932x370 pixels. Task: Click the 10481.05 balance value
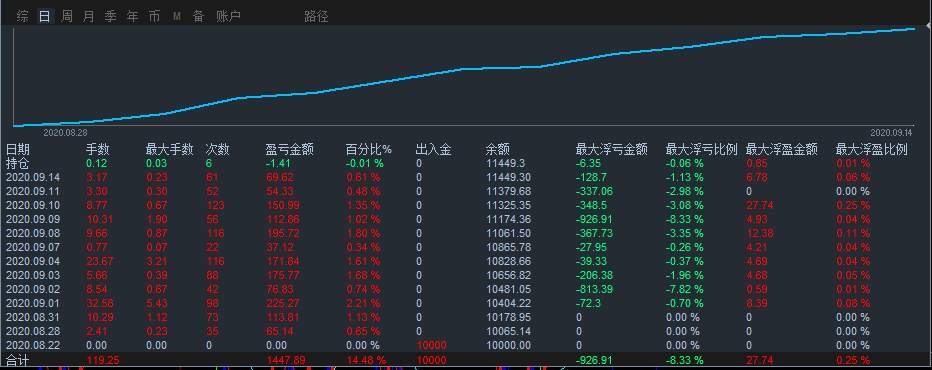click(x=508, y=289)
